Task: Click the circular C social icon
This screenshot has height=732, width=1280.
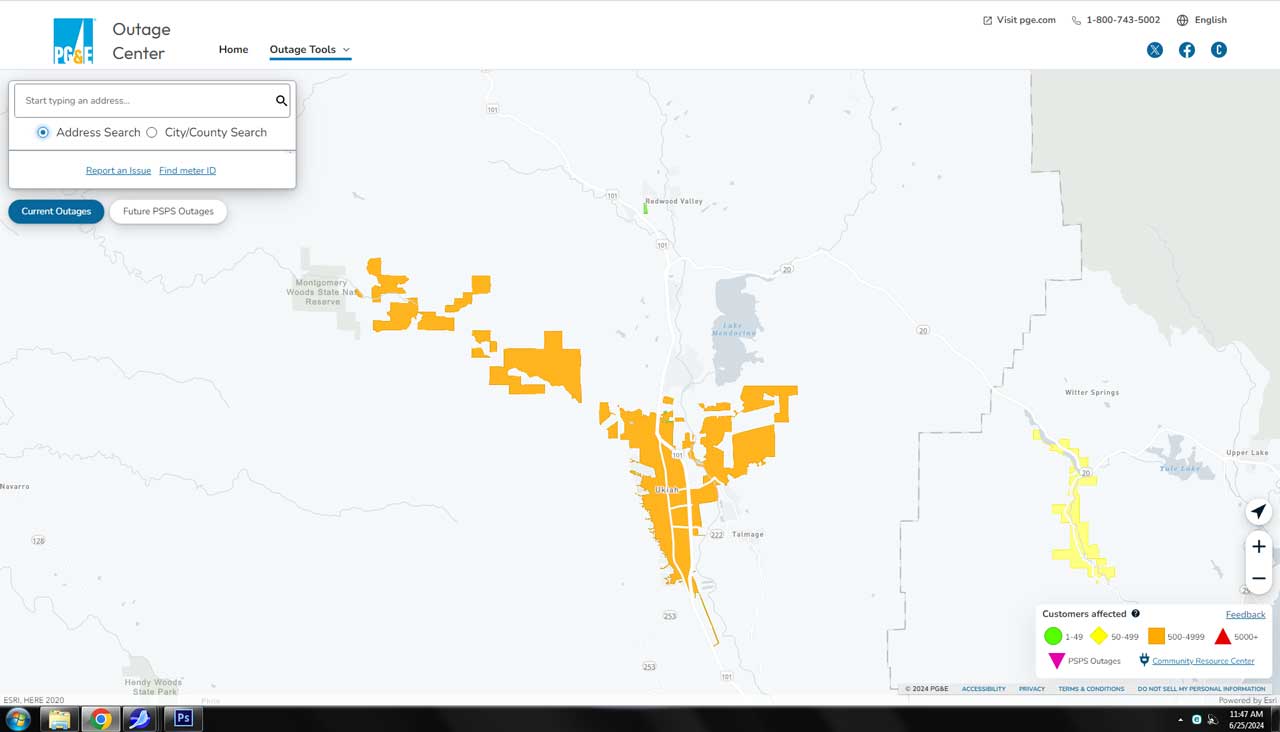Action: [1218, 50]
